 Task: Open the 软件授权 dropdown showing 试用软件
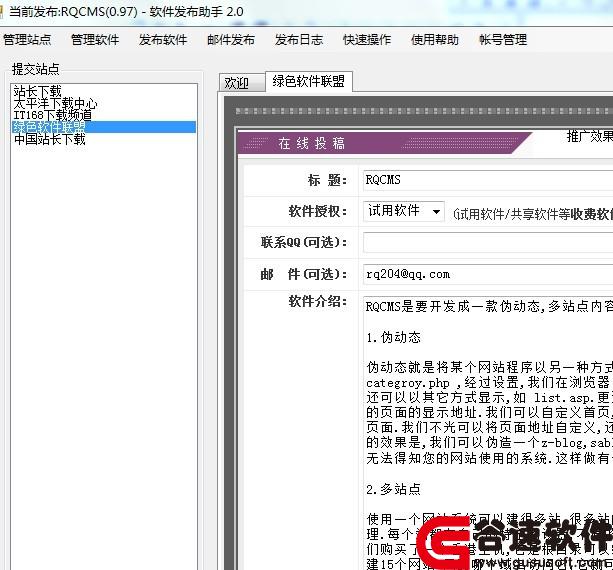pos(403,211)
